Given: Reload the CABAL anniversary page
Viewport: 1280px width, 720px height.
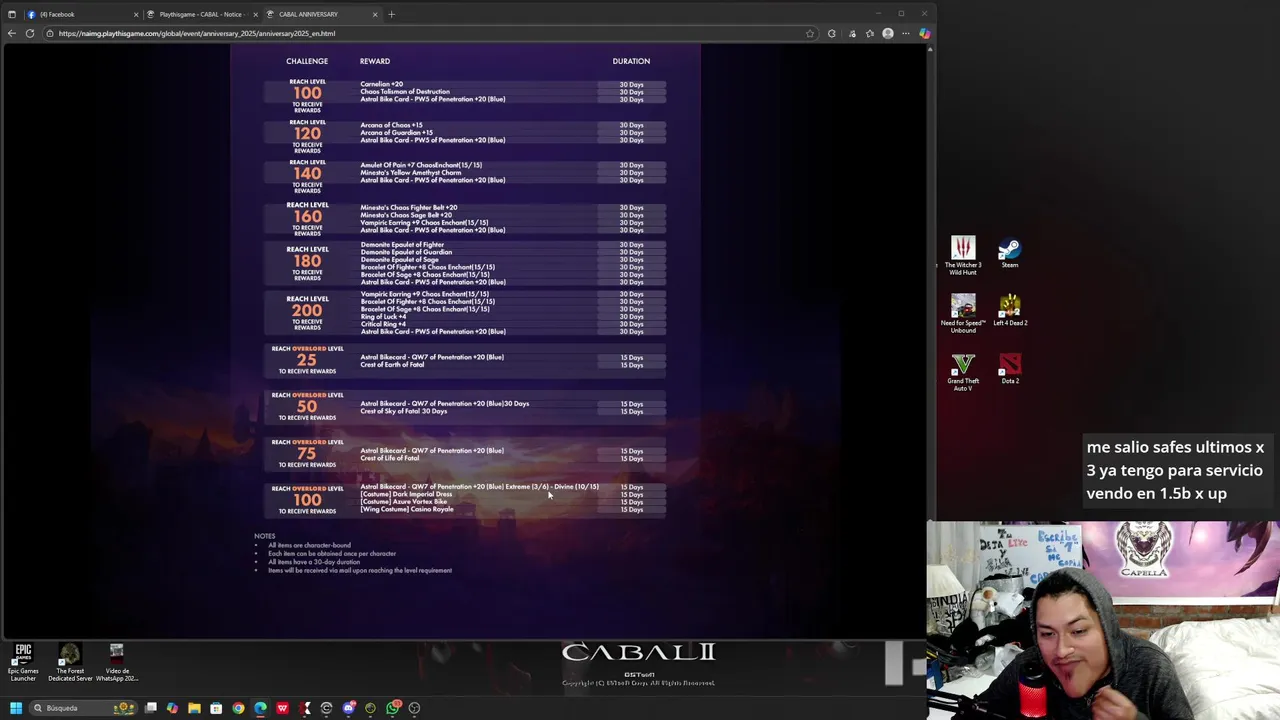Looking at the screenshot, I should [30, 33].
